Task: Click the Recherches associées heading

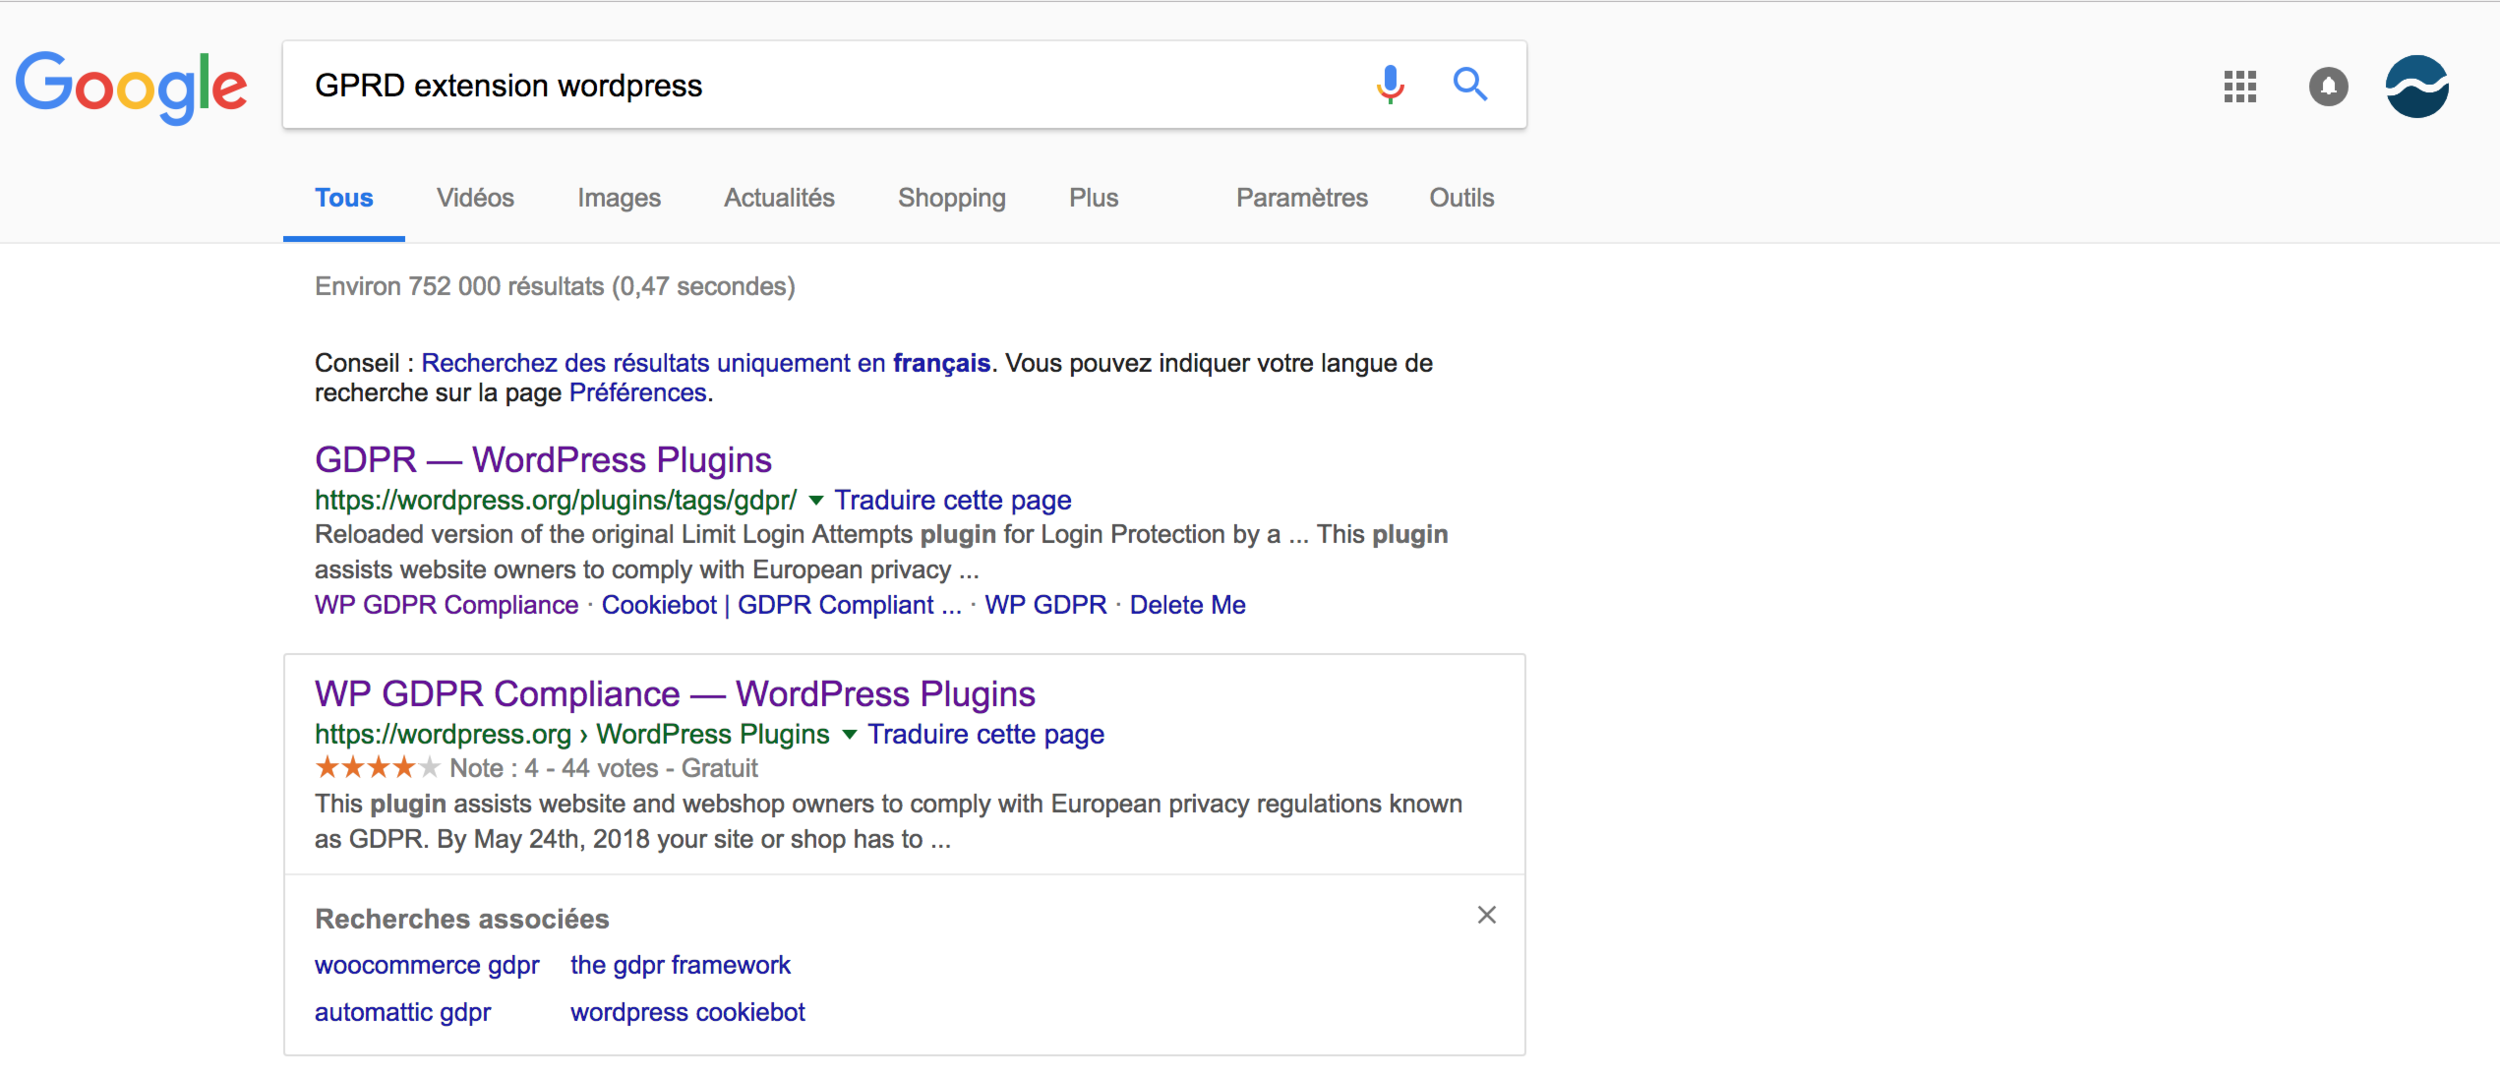Action: [x=461, y=919]
